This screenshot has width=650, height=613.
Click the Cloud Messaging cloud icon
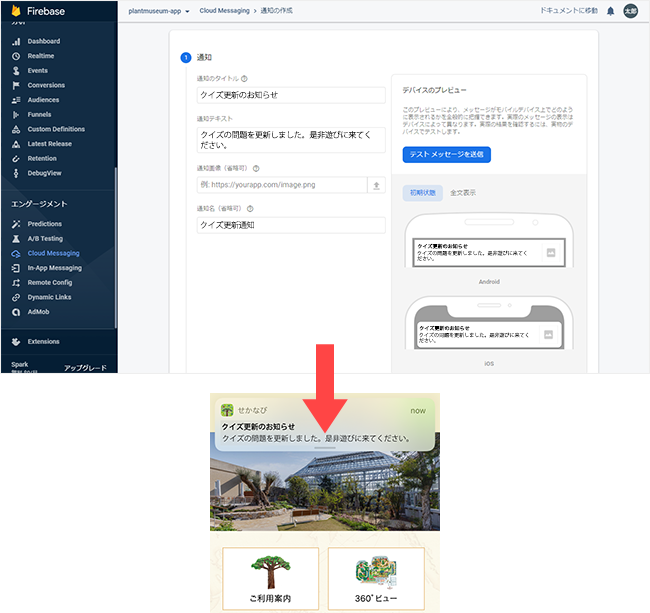click(16, 254)
